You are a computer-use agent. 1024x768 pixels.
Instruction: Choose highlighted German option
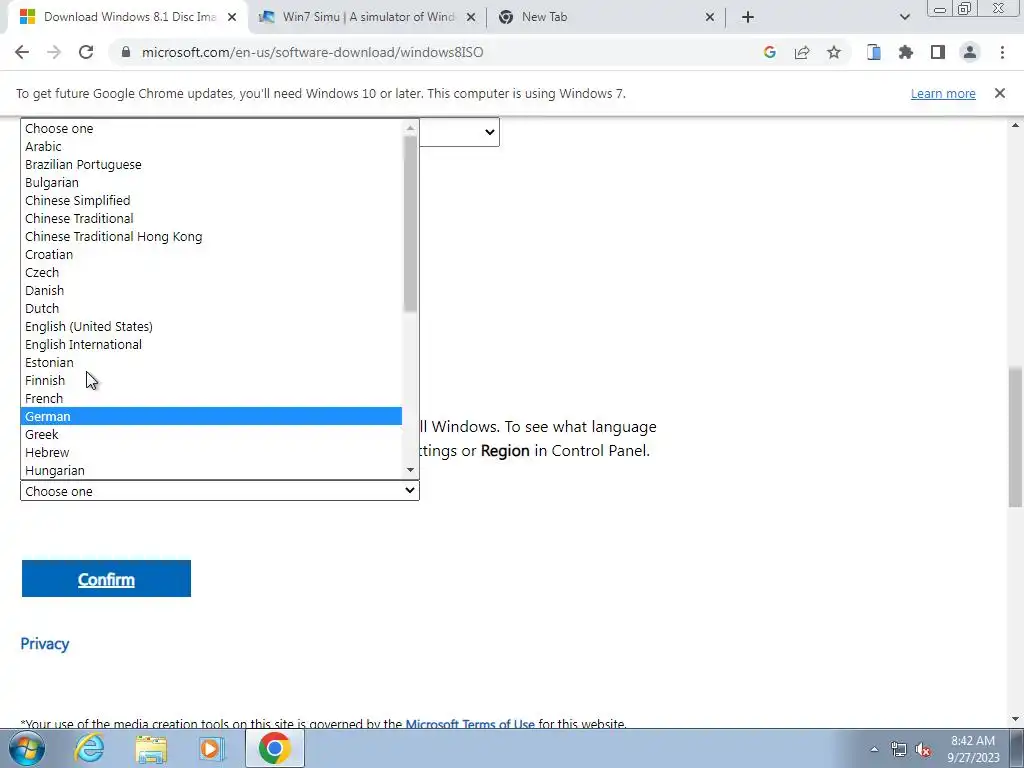[211, 416]
